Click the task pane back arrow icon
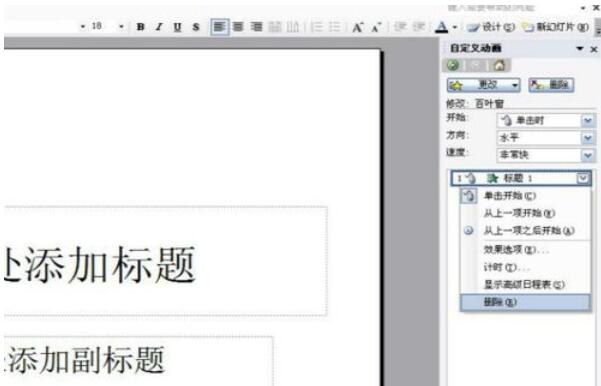The height and width of the screenshot is (386, 601). point(453,65)
